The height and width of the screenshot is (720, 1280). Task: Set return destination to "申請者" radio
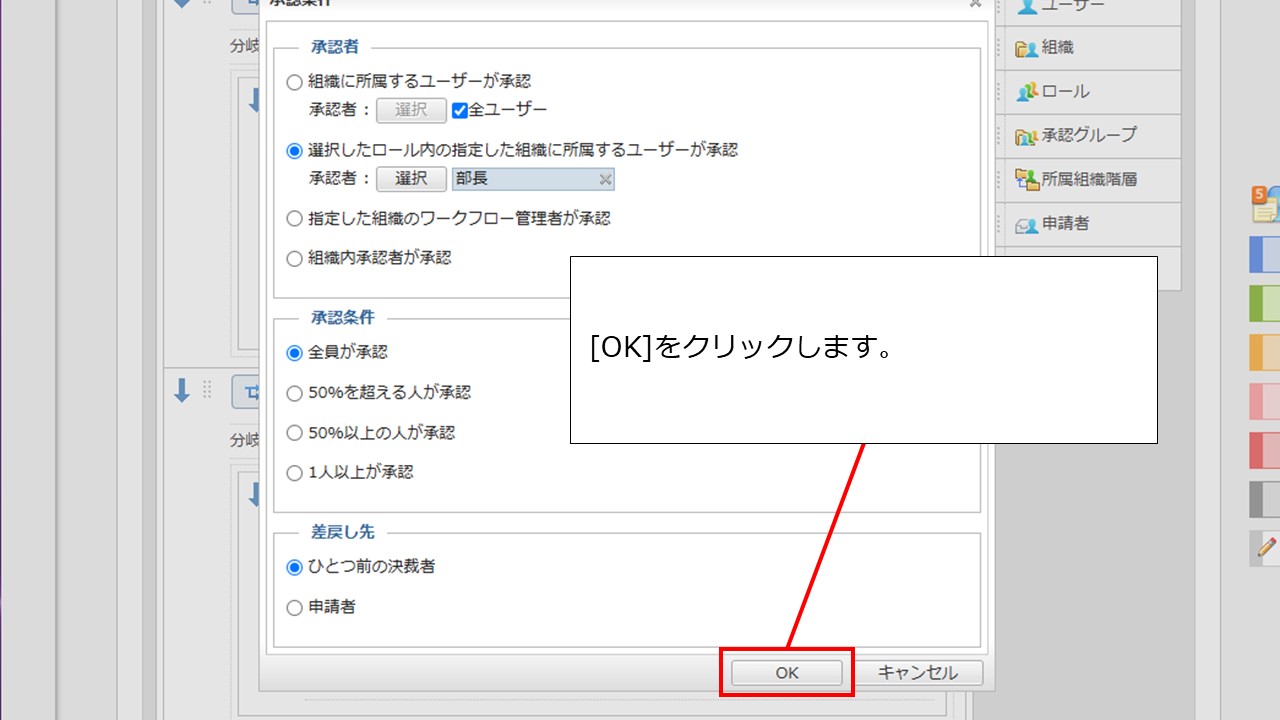coord(294,608)
